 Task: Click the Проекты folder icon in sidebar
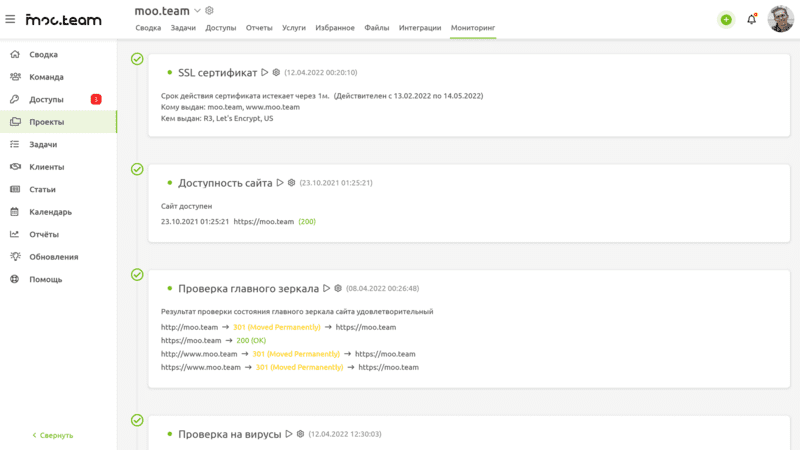click(15, 121)
